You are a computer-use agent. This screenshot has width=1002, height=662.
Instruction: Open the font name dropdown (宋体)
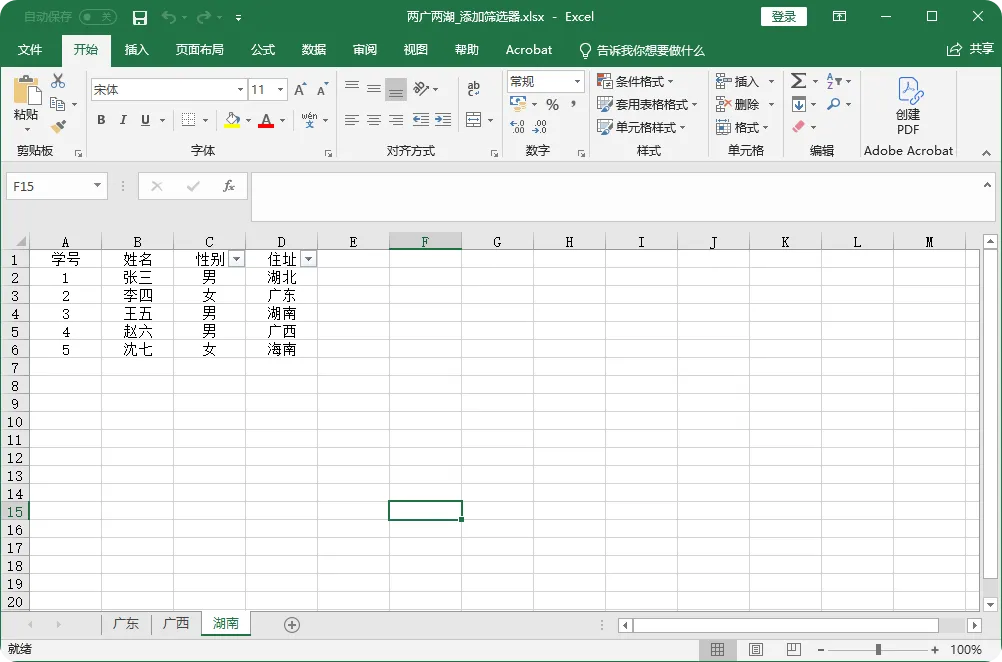tap(240, 89)
